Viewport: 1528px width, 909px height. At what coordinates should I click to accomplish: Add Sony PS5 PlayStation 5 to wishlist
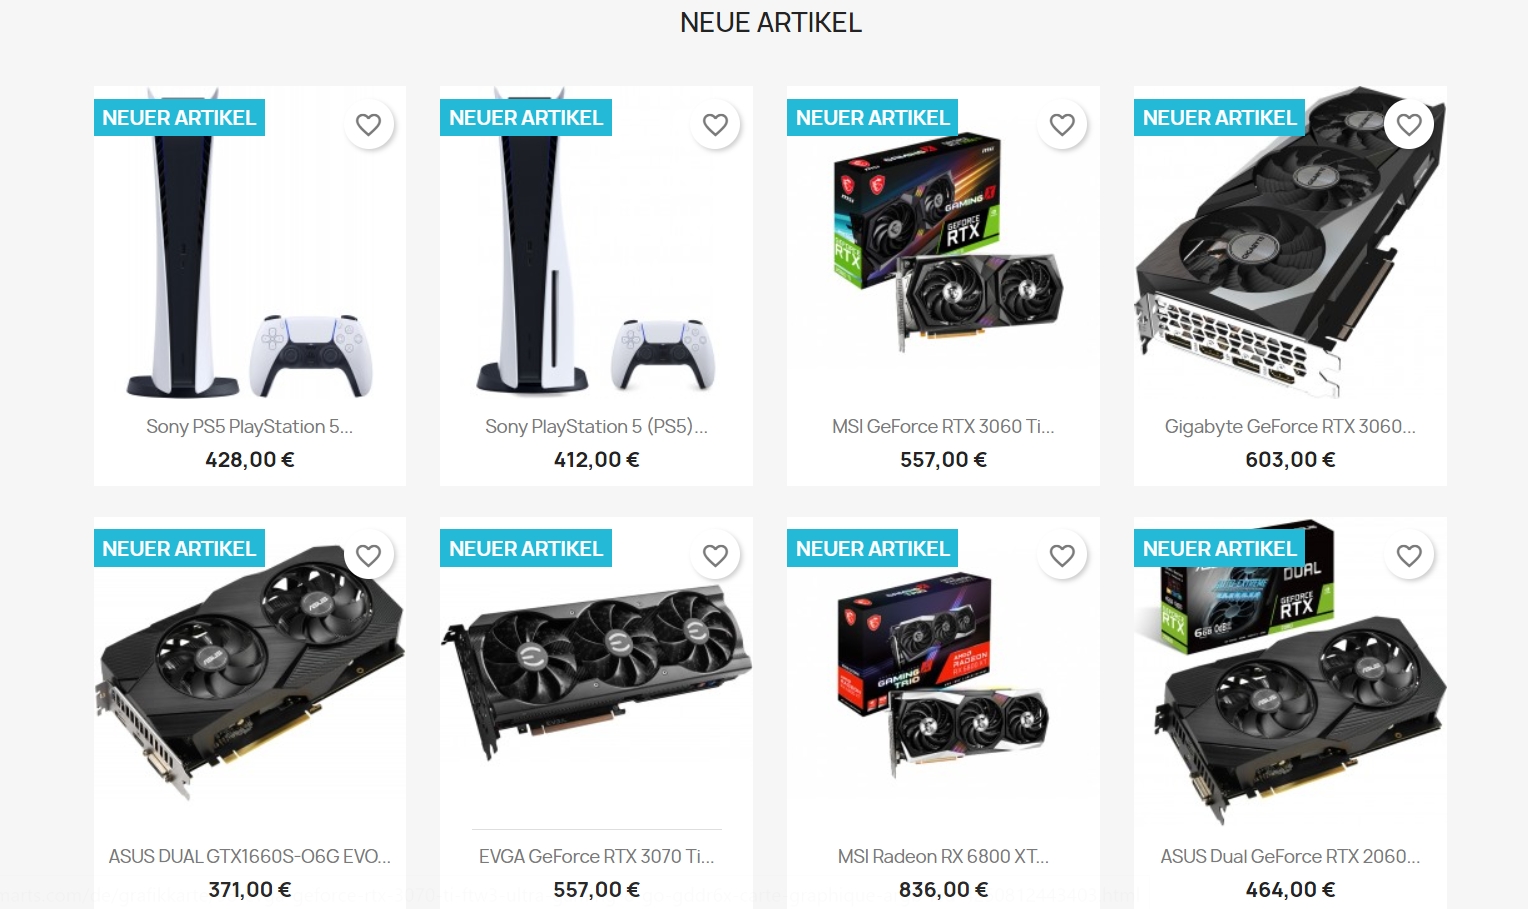click(368, 125)
